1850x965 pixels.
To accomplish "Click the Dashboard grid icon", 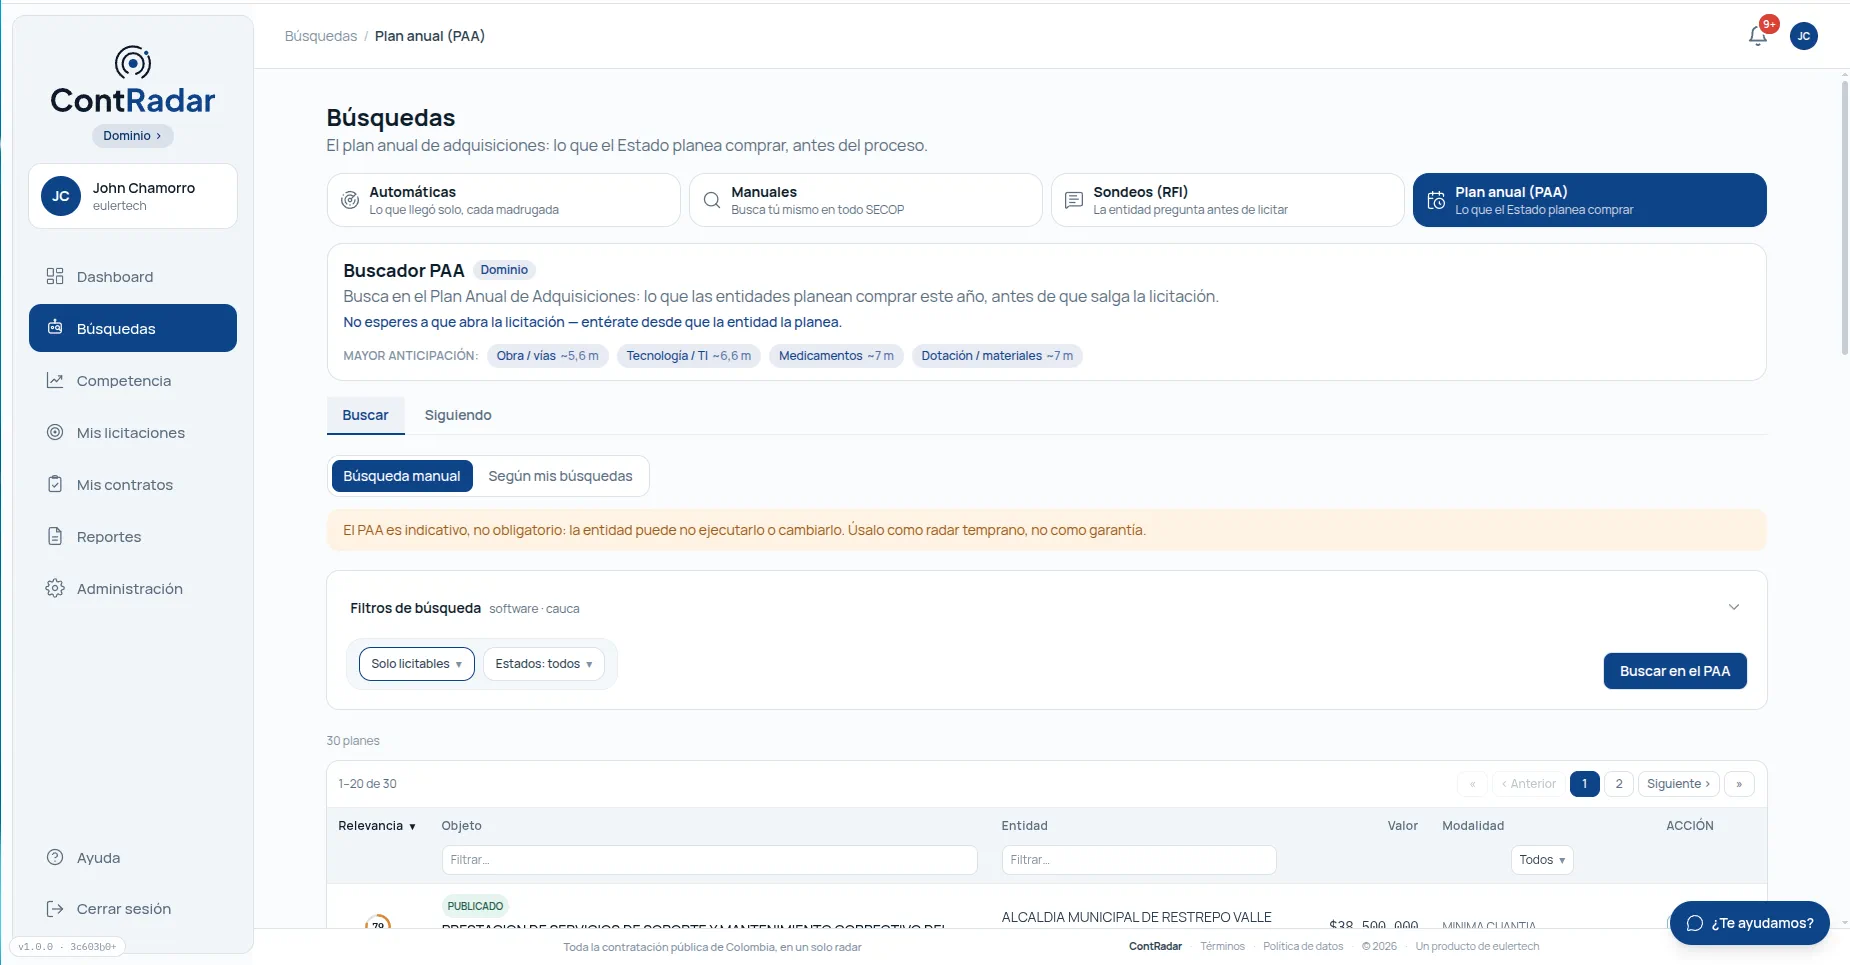I will [x=55, y=276].
